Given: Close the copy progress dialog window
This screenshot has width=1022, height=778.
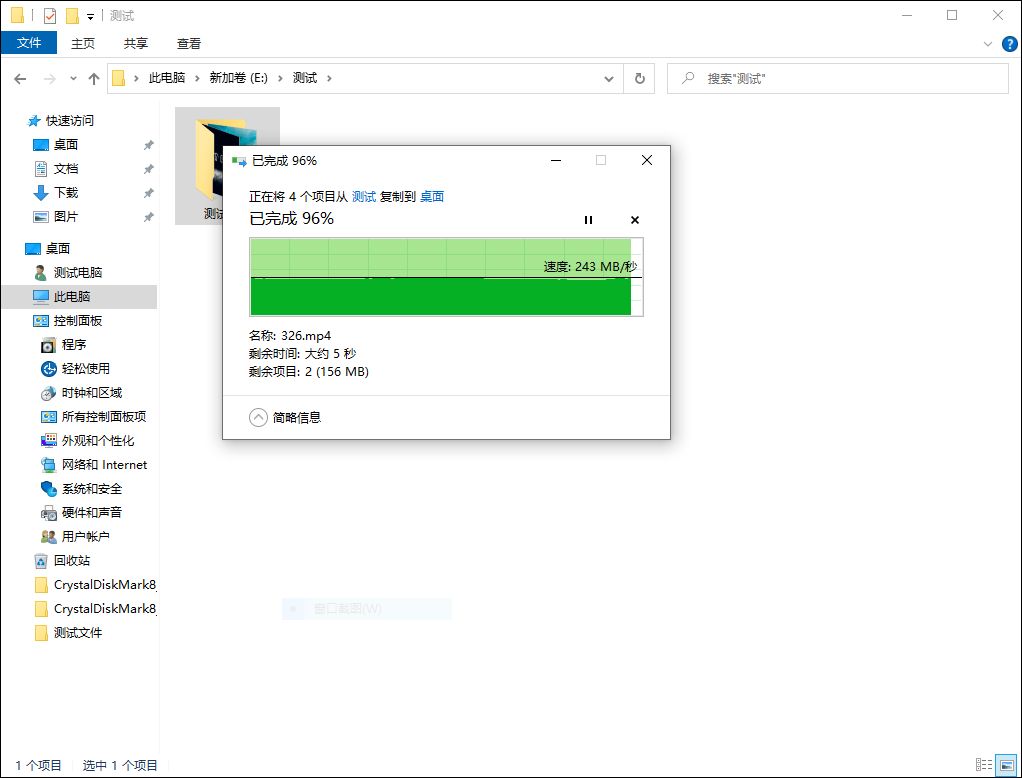Looking at the screenshot, I should (x=647, y=160).
